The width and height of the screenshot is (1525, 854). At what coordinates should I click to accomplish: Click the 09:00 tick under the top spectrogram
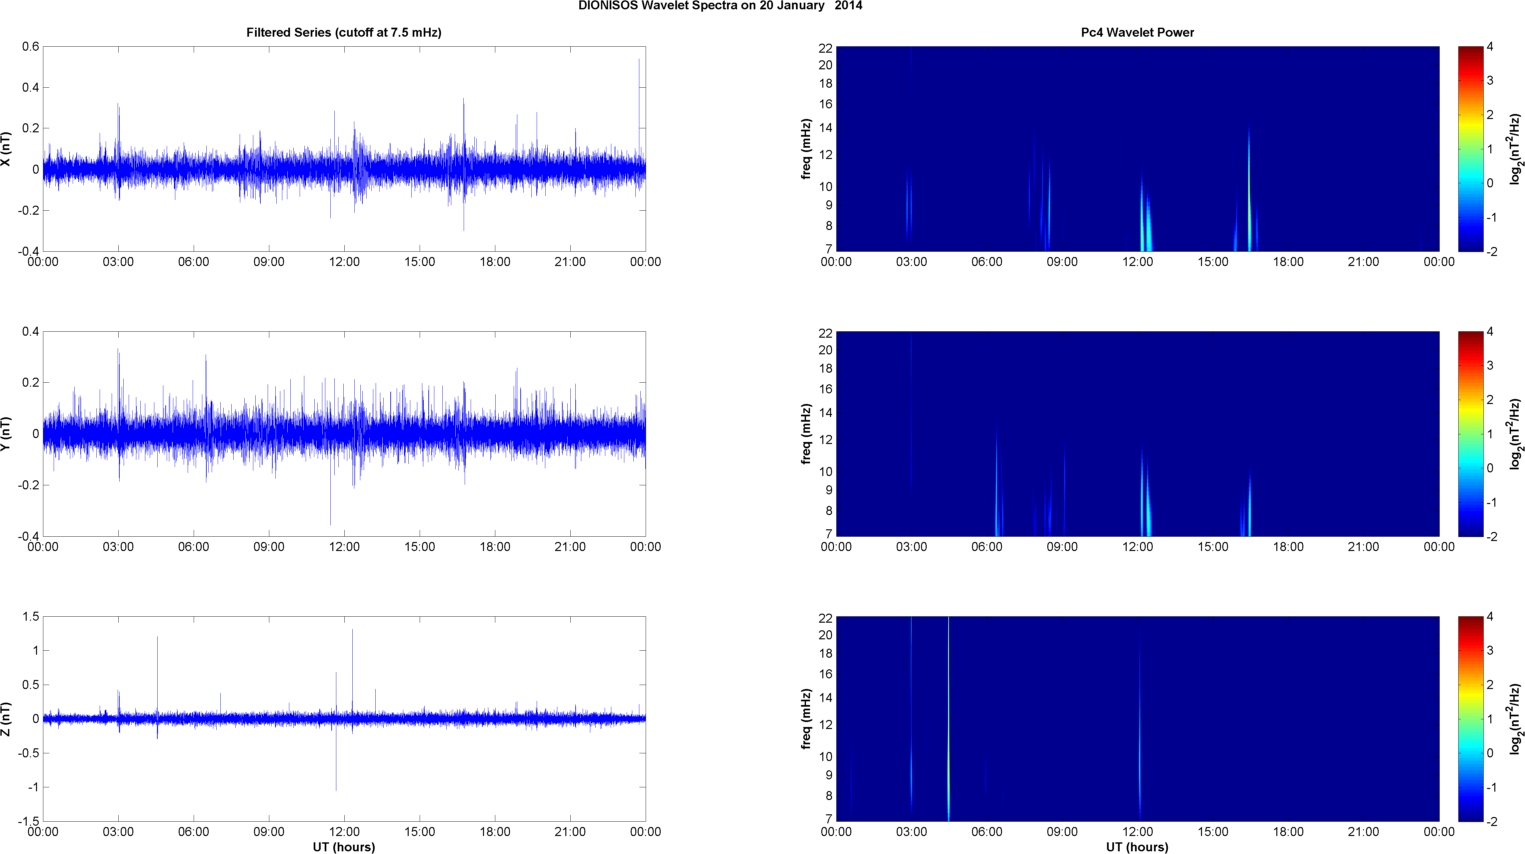pos(1062,262)
